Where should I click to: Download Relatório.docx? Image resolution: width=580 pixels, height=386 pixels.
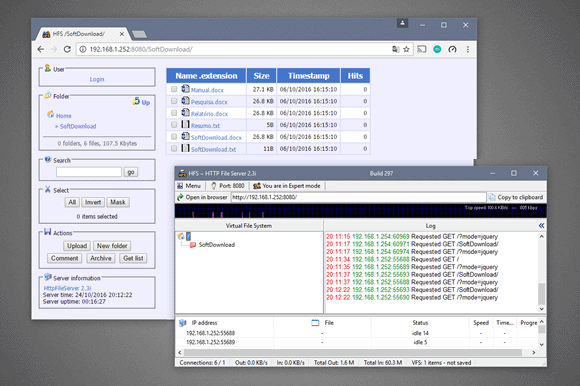[x=209, y=114]
